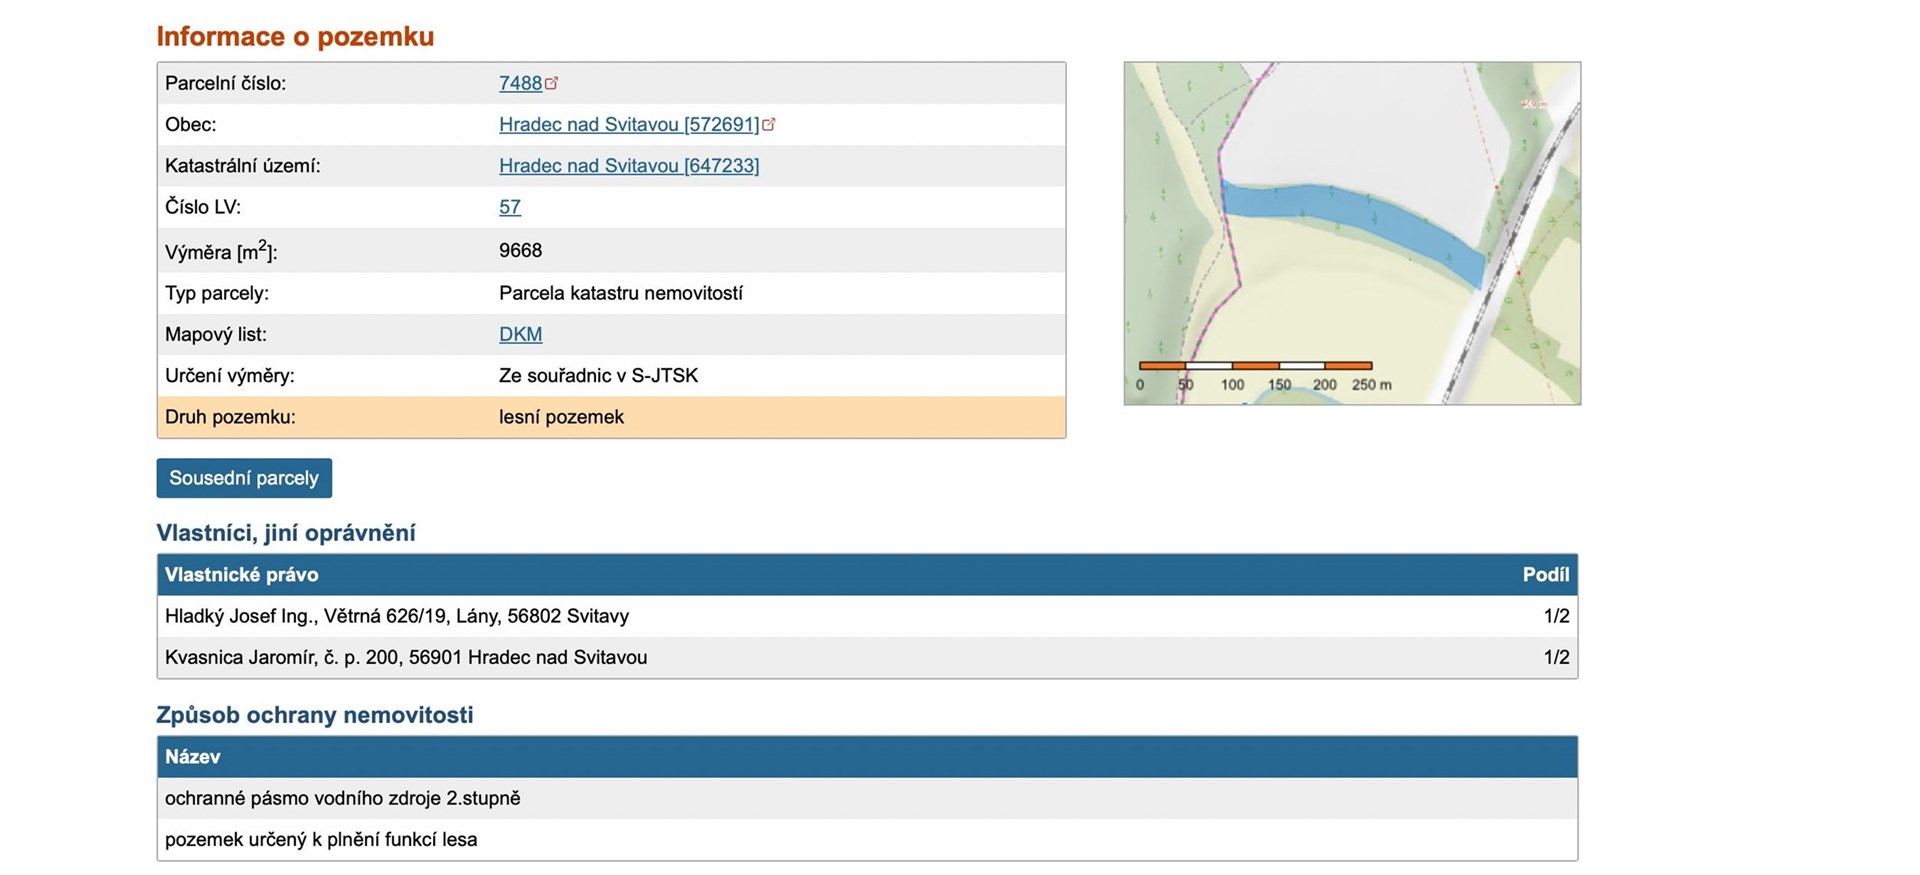Select owner row Kvasnica Jaromír

click(405, 657)
